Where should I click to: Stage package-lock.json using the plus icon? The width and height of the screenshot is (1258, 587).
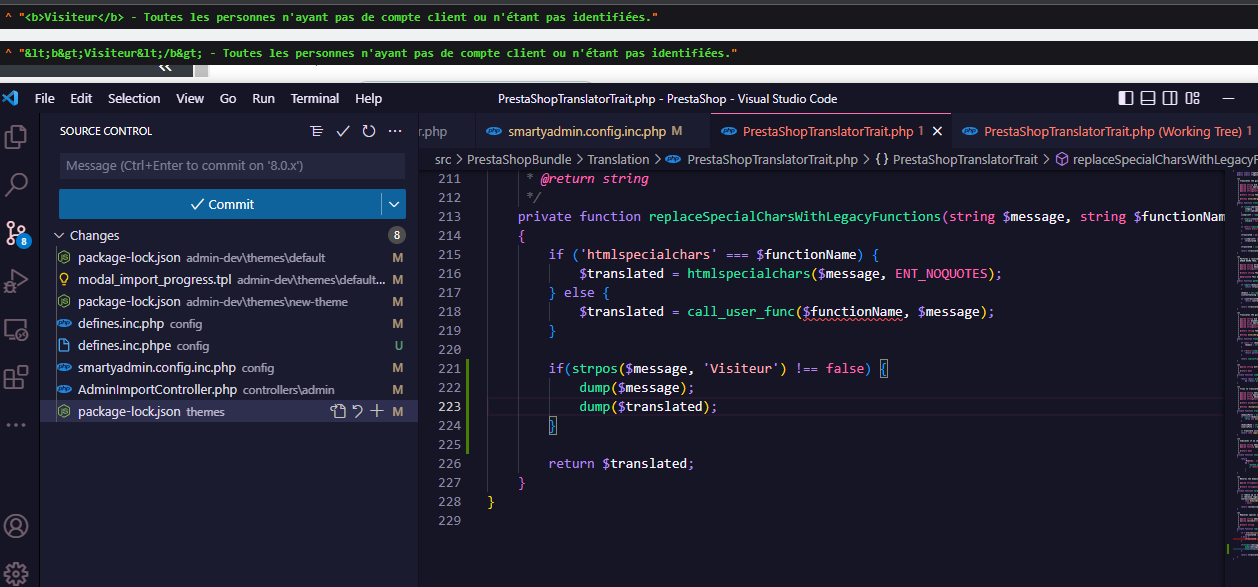coord(376,411)
